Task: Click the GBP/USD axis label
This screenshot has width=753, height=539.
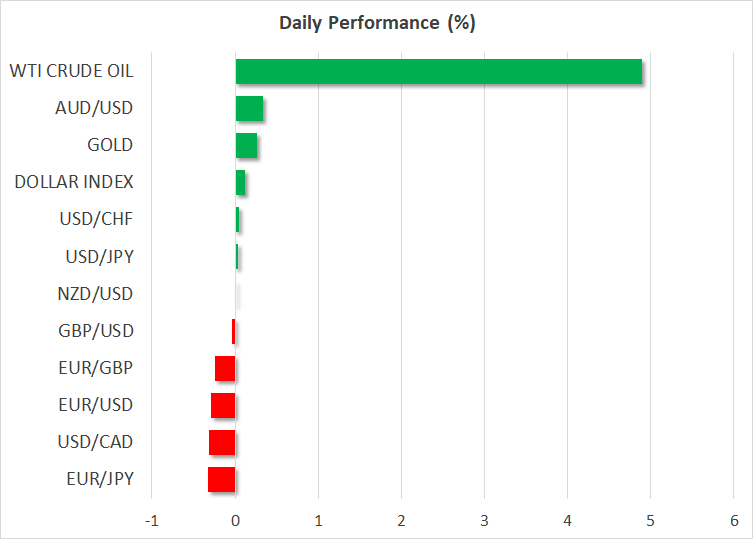Action: (x=97, y=331)
